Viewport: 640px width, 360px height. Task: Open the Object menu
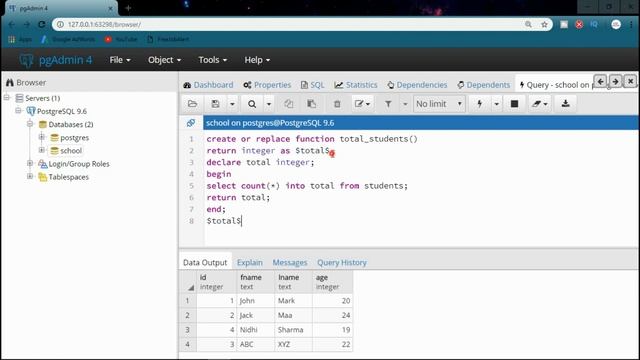164,60
